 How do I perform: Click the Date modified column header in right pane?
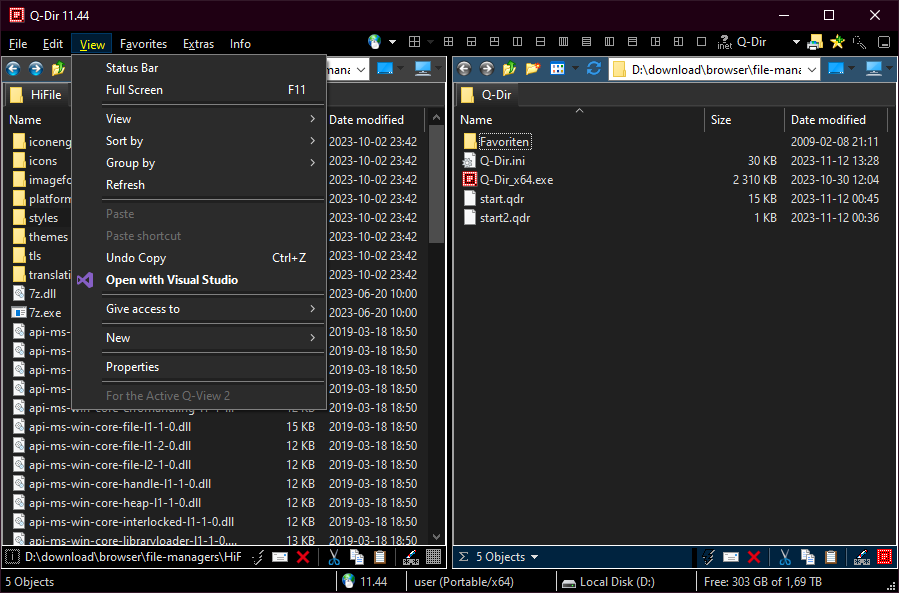(828, 120)
